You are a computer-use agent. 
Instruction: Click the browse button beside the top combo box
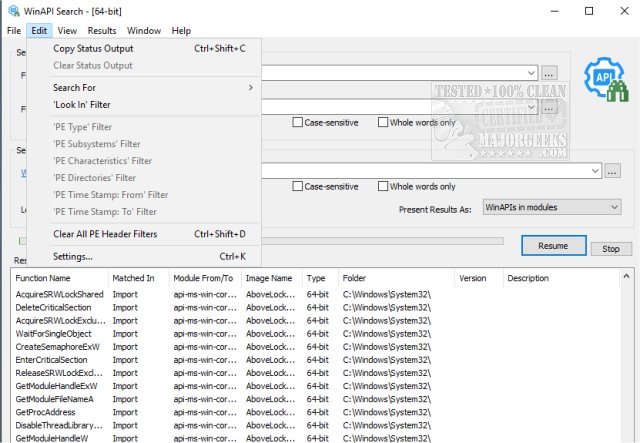[x=549, y=73]
